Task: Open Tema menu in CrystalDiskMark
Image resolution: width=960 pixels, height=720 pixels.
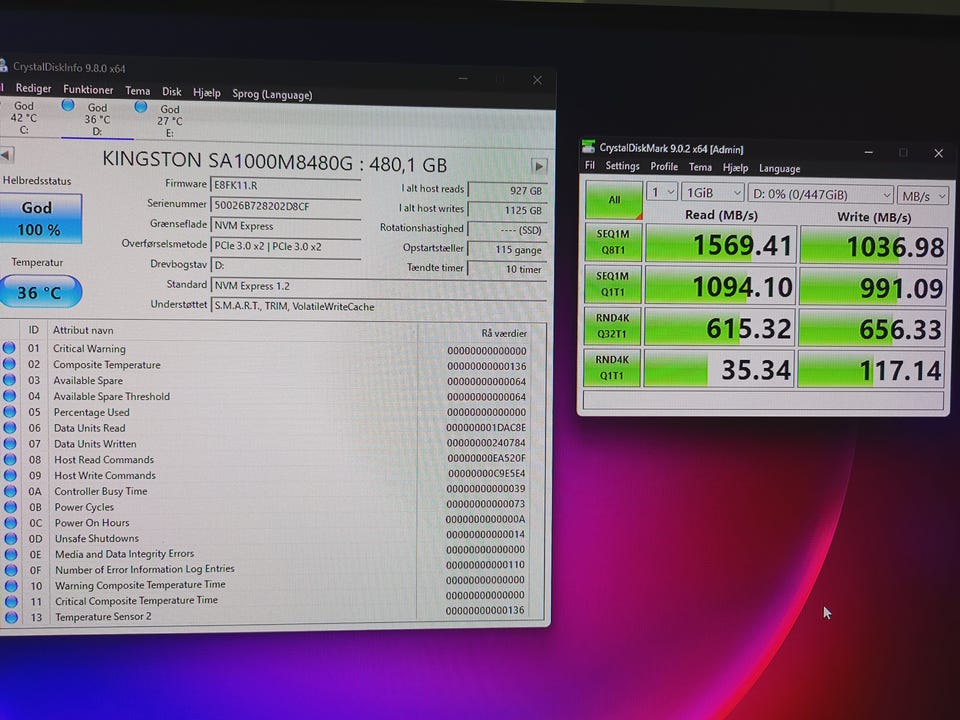Action: (700, 167)
